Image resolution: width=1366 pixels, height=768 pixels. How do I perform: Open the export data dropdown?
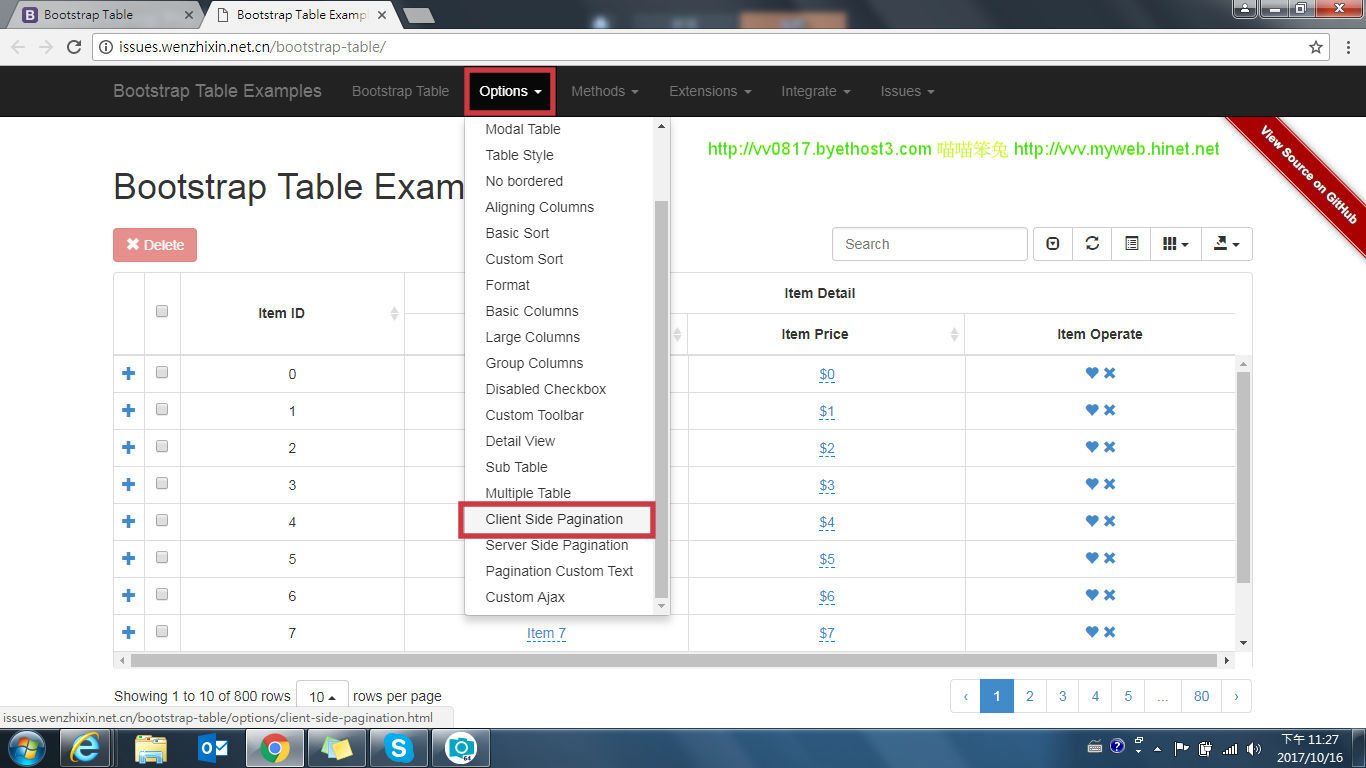coord(1226,244)
